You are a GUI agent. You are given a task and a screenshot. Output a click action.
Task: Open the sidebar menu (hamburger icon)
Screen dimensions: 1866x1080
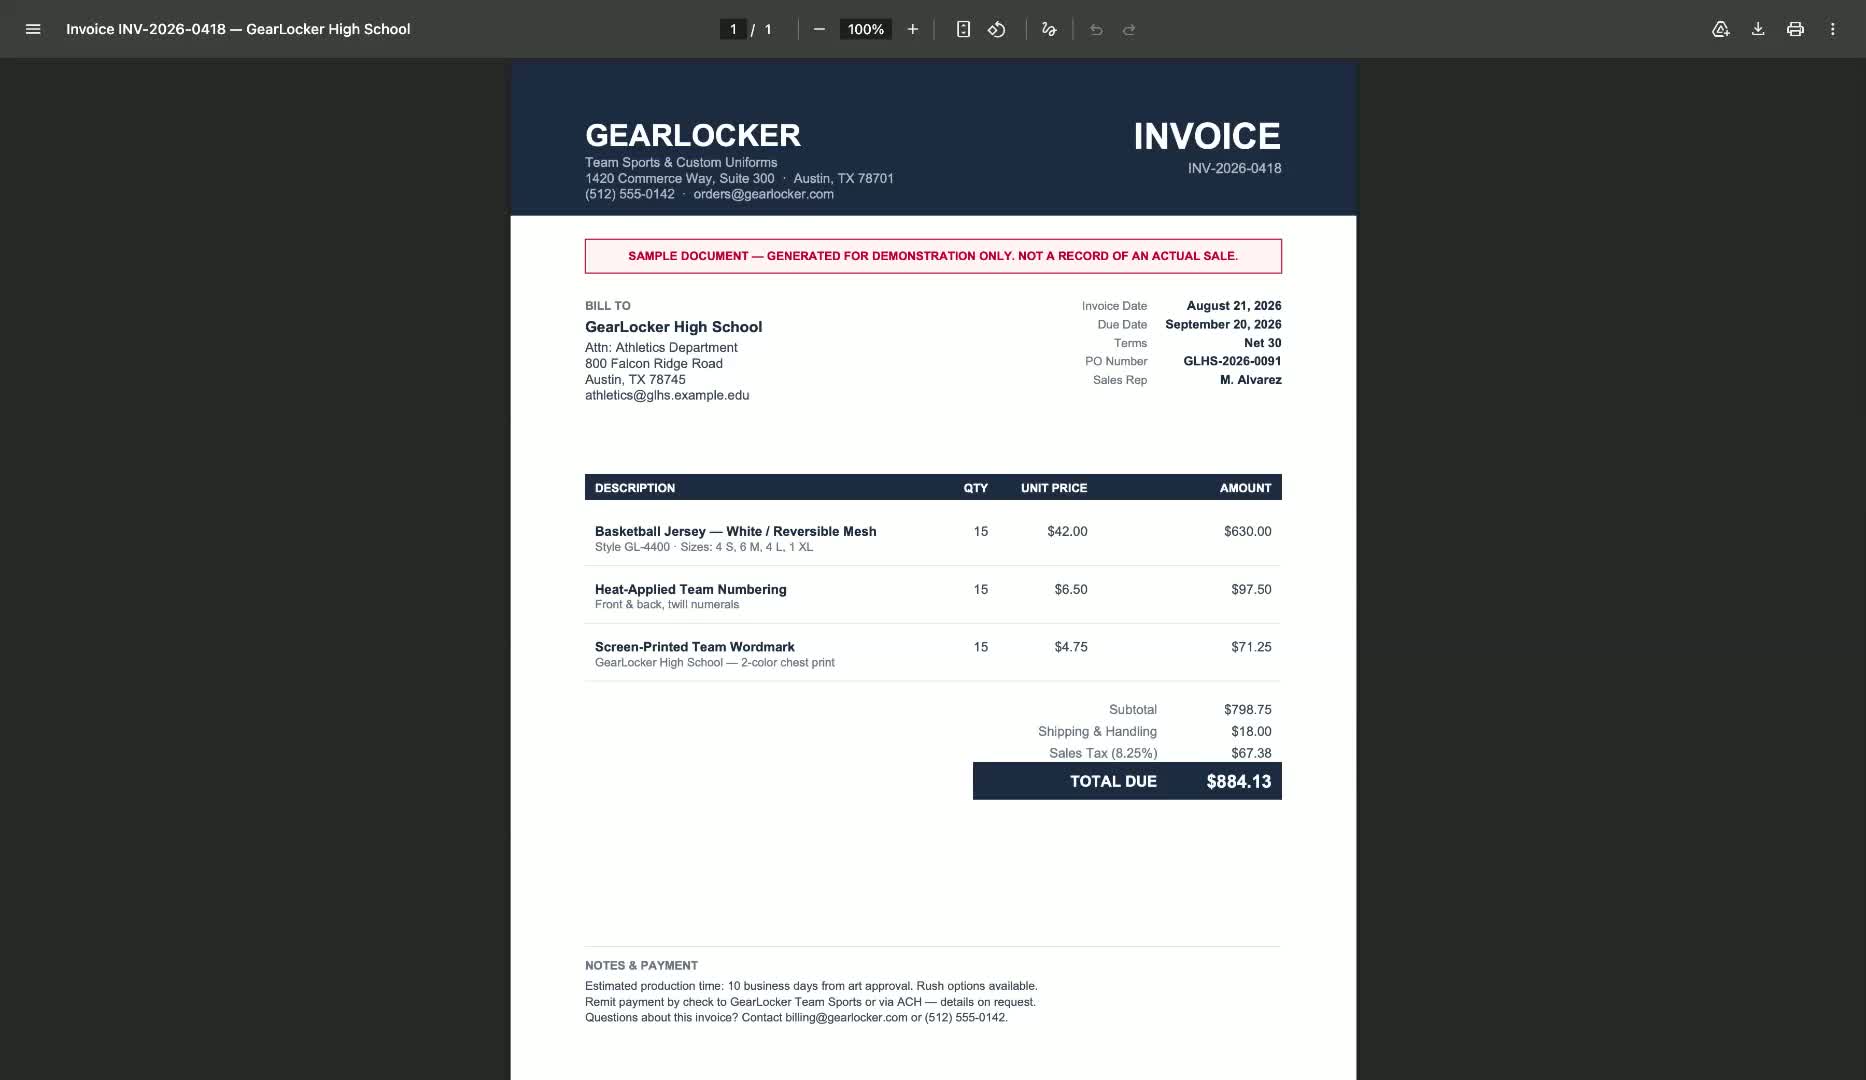[33, 29]
